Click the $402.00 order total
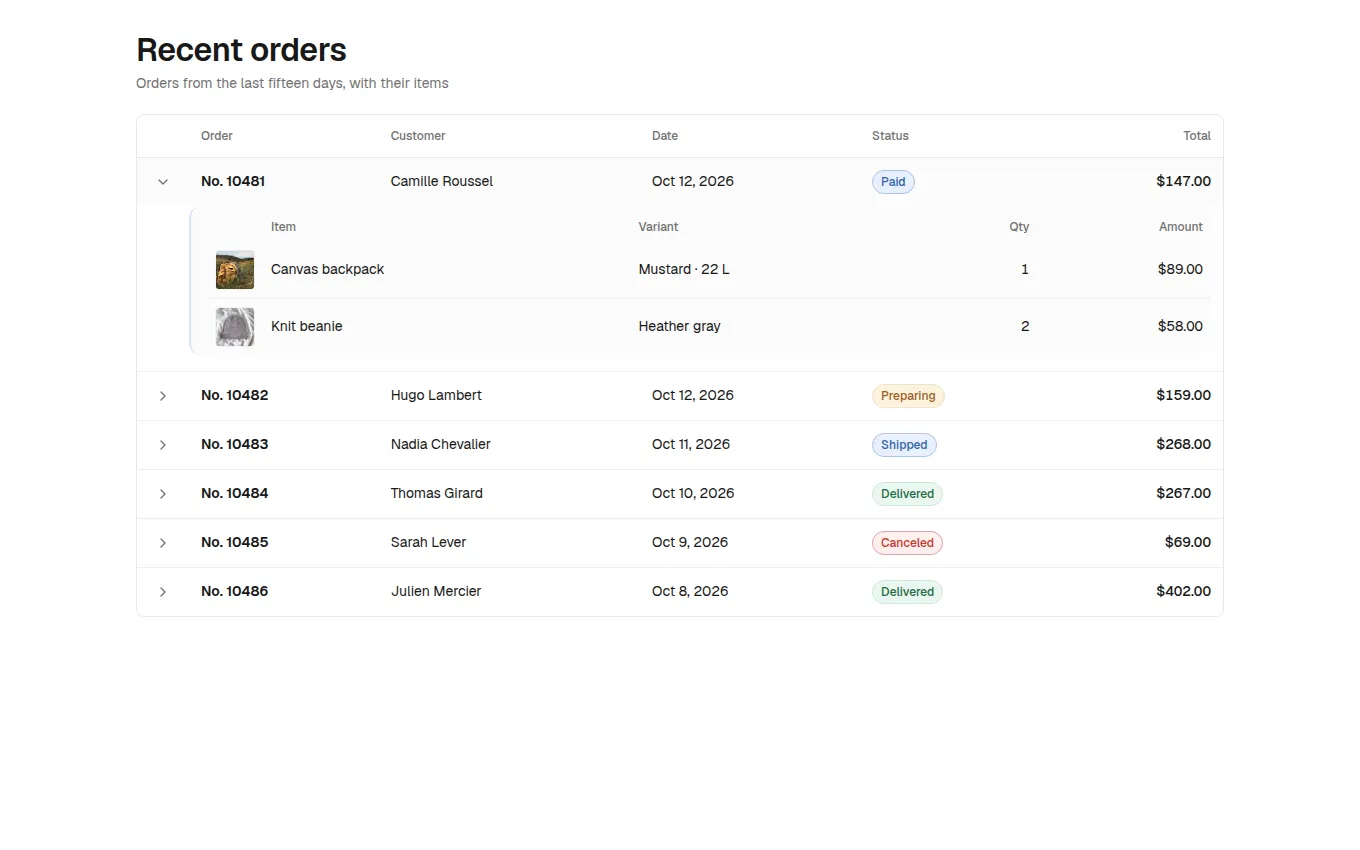The width and height of the screenshot is (1360, 850). pos(1184,592)
